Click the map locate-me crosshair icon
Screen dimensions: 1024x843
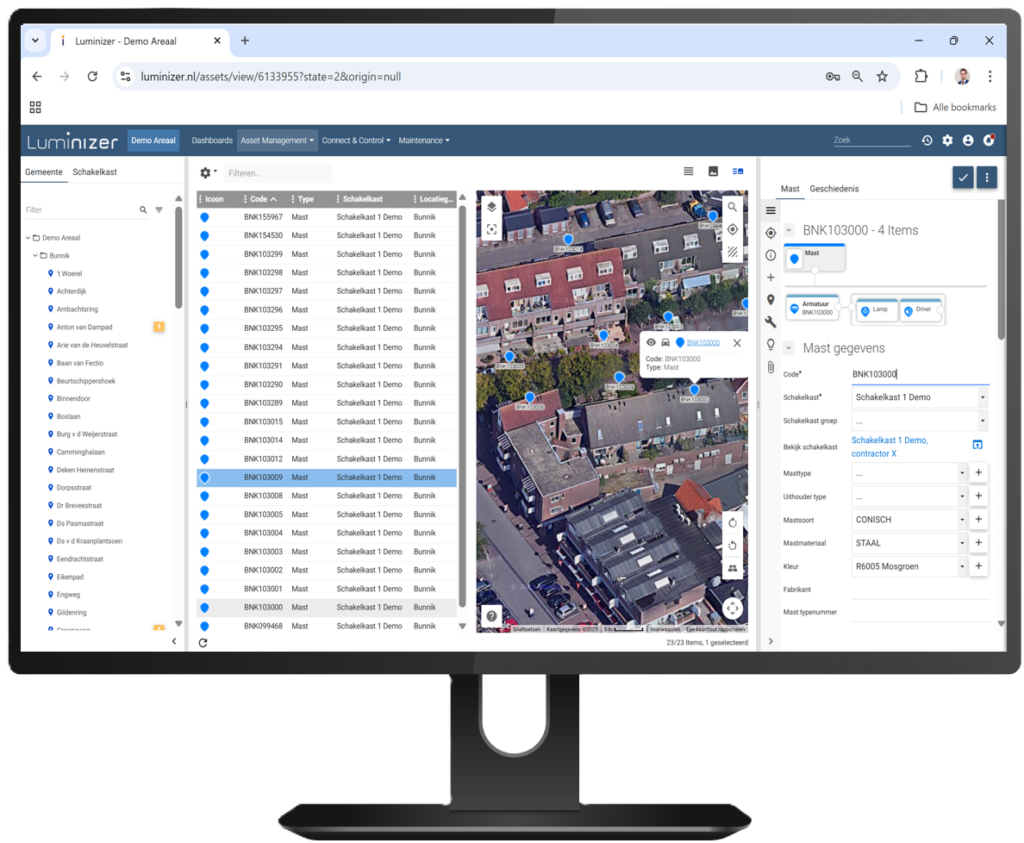(x=732, y=229)
